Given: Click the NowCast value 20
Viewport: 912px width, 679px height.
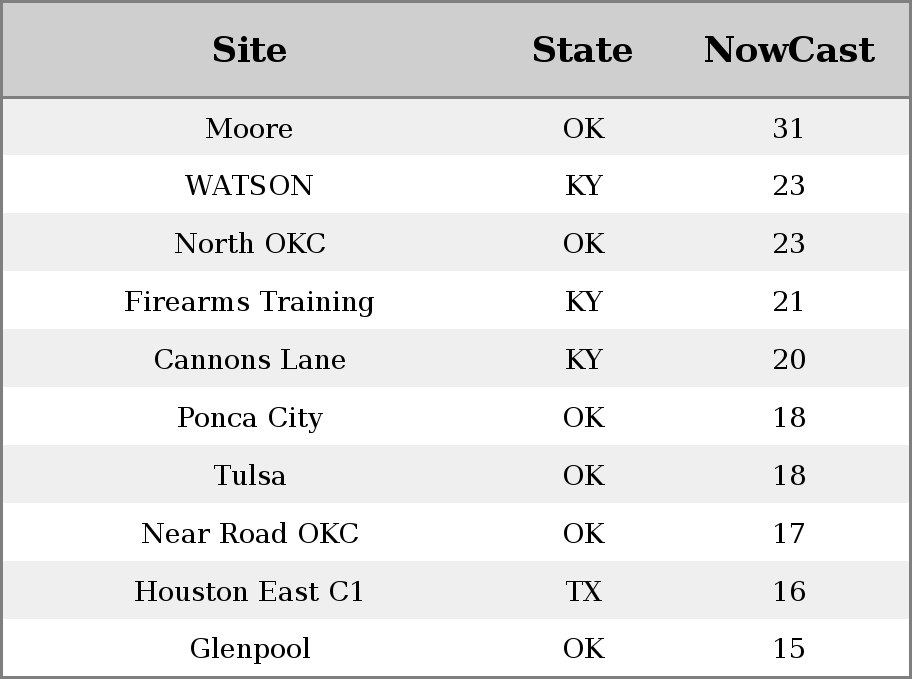Looking at the screenshot, I should [789, 359].
